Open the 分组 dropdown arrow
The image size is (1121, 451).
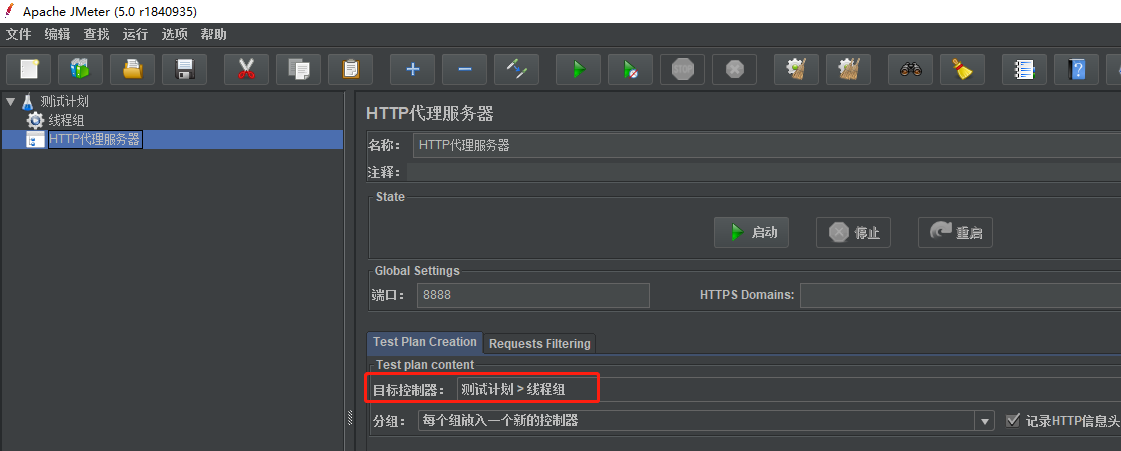click(x=986, y=421)
